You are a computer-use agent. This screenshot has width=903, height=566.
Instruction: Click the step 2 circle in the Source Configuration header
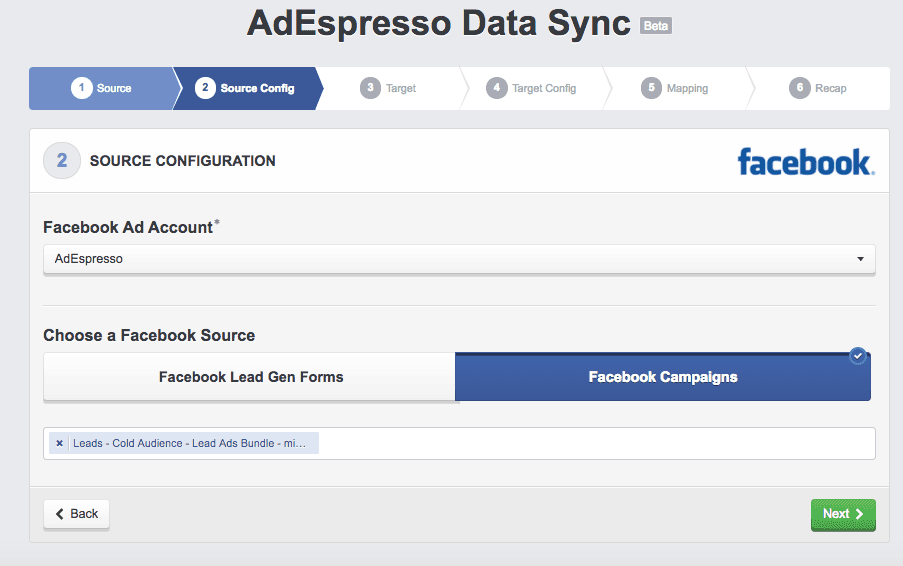pos(62,160)
